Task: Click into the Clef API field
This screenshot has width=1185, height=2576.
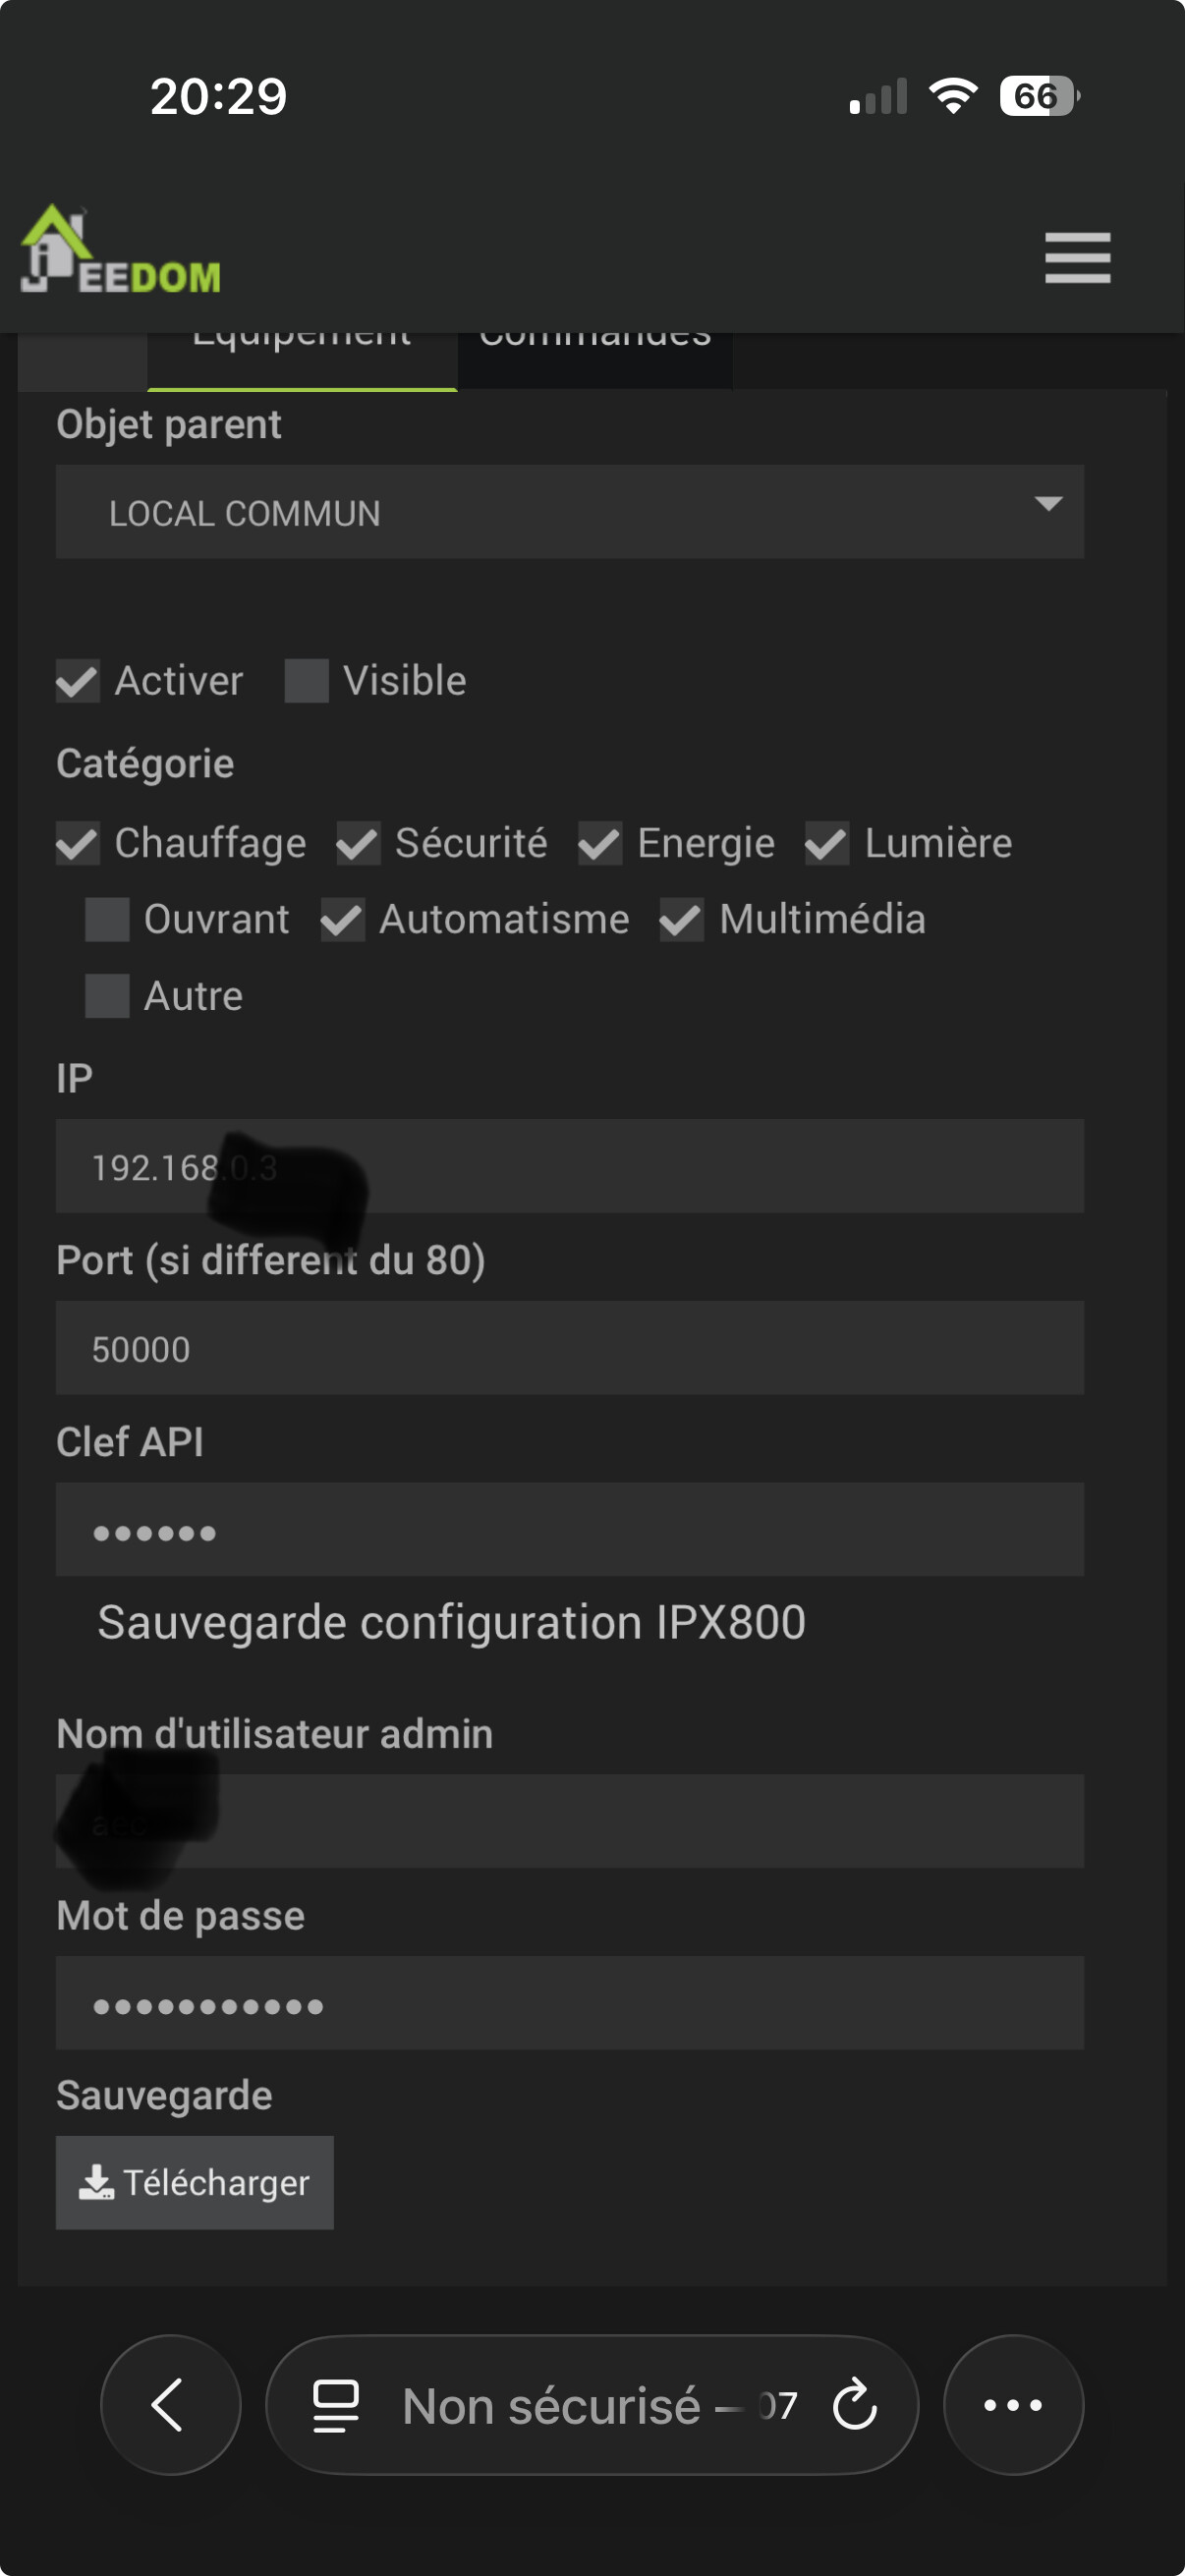Action: [x=569, y=1530]
